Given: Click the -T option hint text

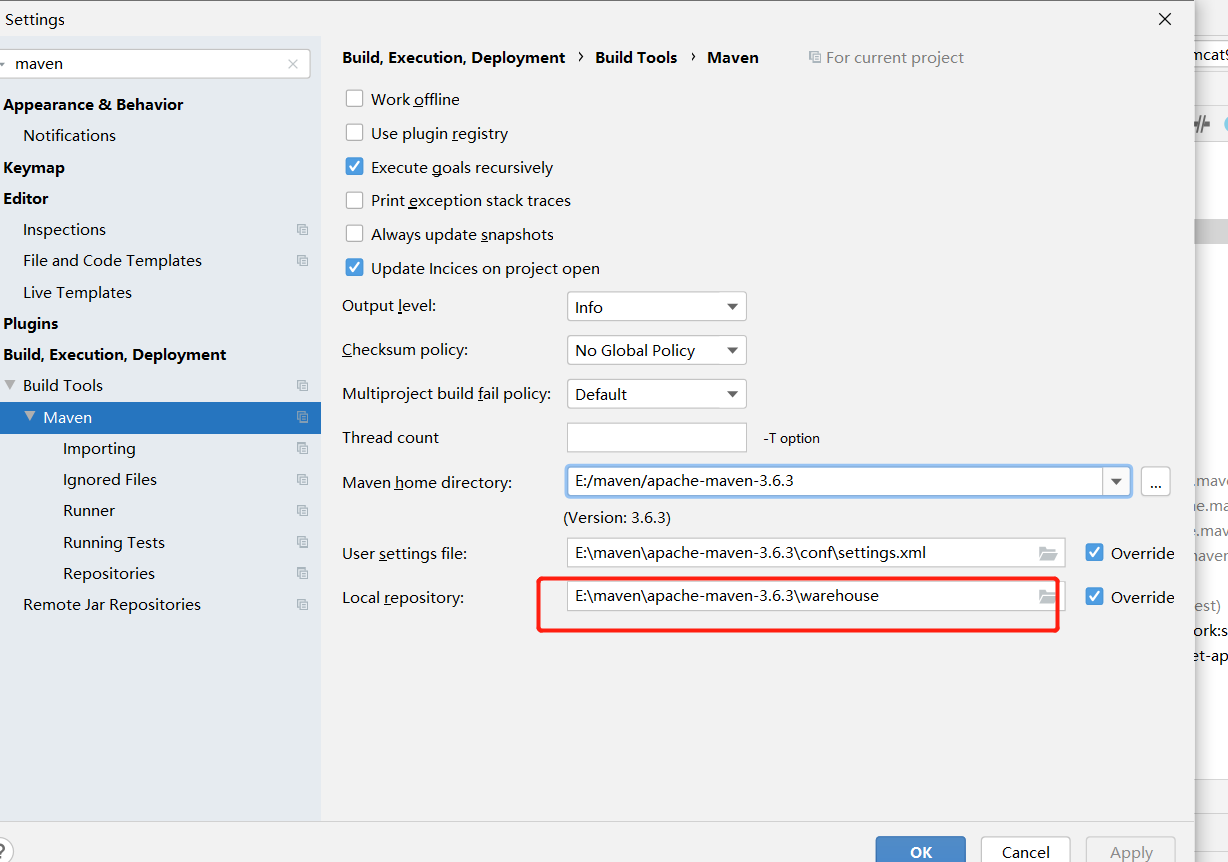Looking at the screenshot, I should click(x=791, y=438).
